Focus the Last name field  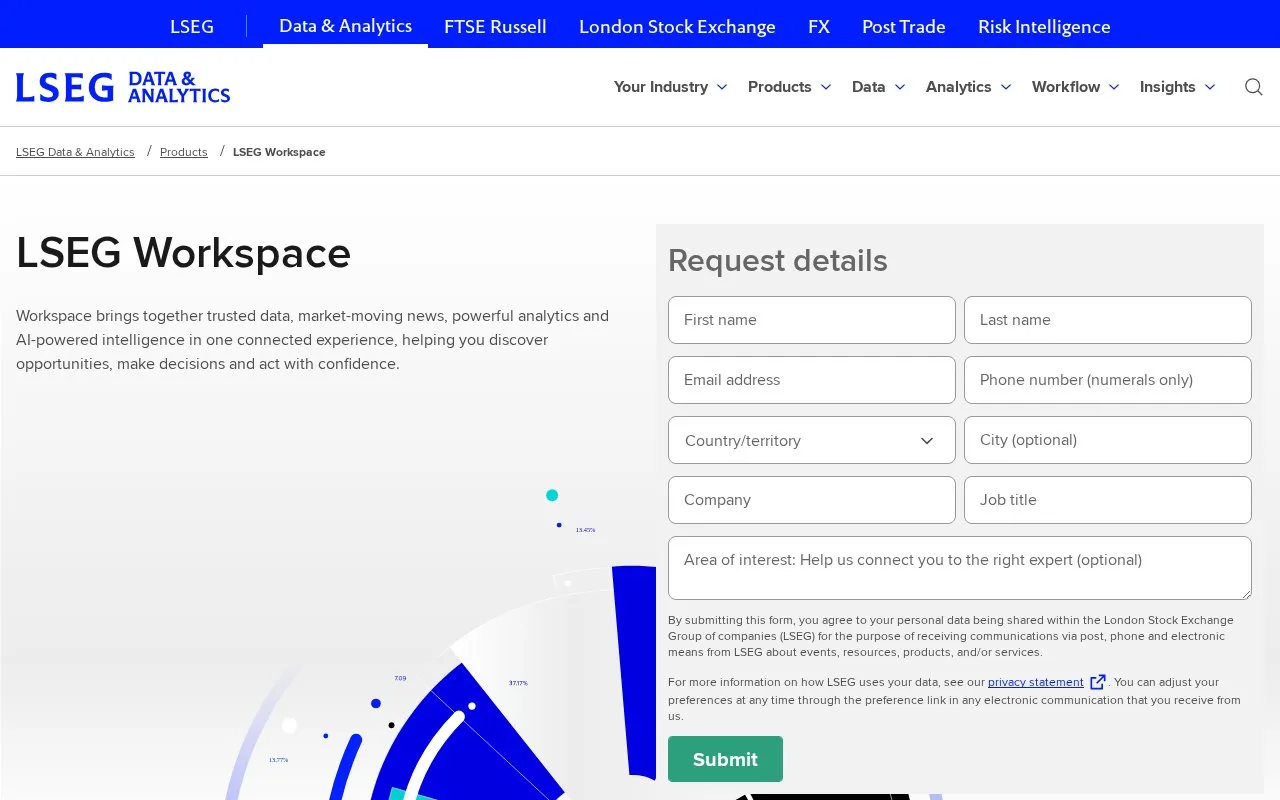point(1107,320)
